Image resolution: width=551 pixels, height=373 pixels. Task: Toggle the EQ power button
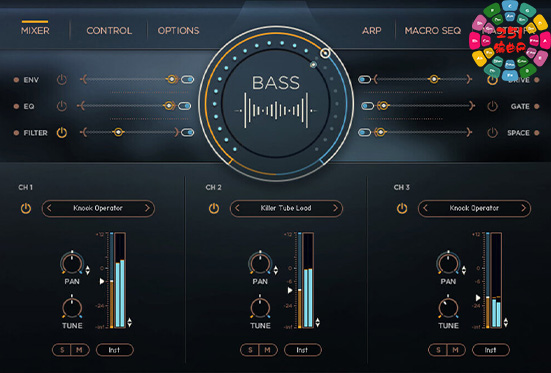62,106
